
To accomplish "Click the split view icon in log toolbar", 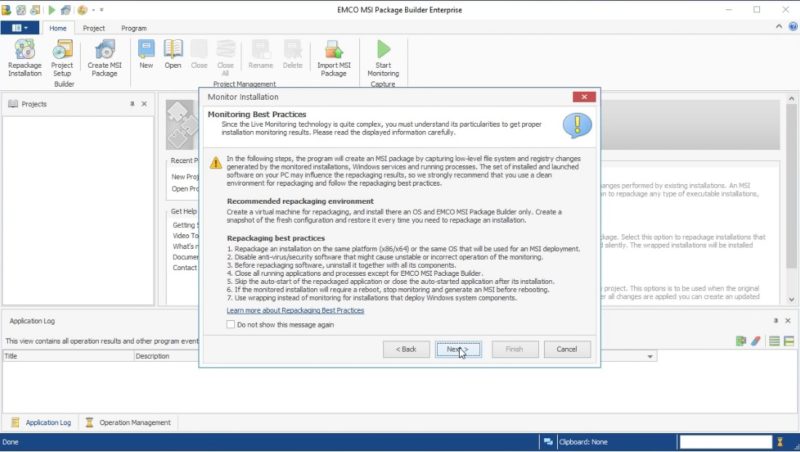I will [x=789, y=341].
